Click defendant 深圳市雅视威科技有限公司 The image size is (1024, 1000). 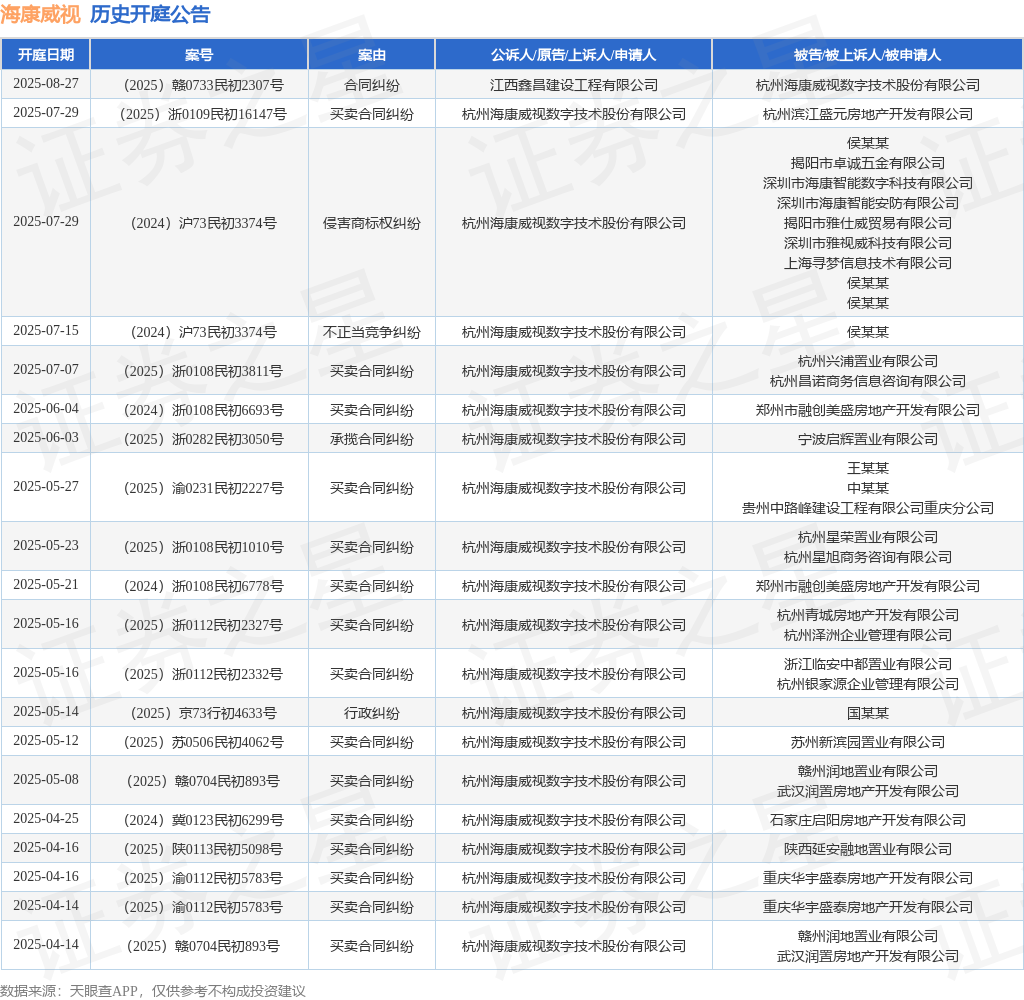pyautogui.click(x=867, y=243)
